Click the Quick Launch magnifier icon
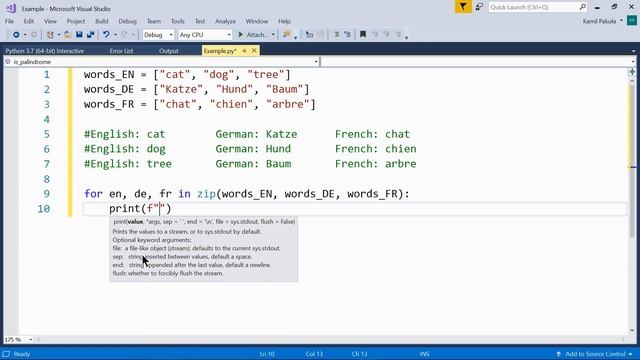The width and height of the screenshot is (640, 360). click(x=582, y=7)
